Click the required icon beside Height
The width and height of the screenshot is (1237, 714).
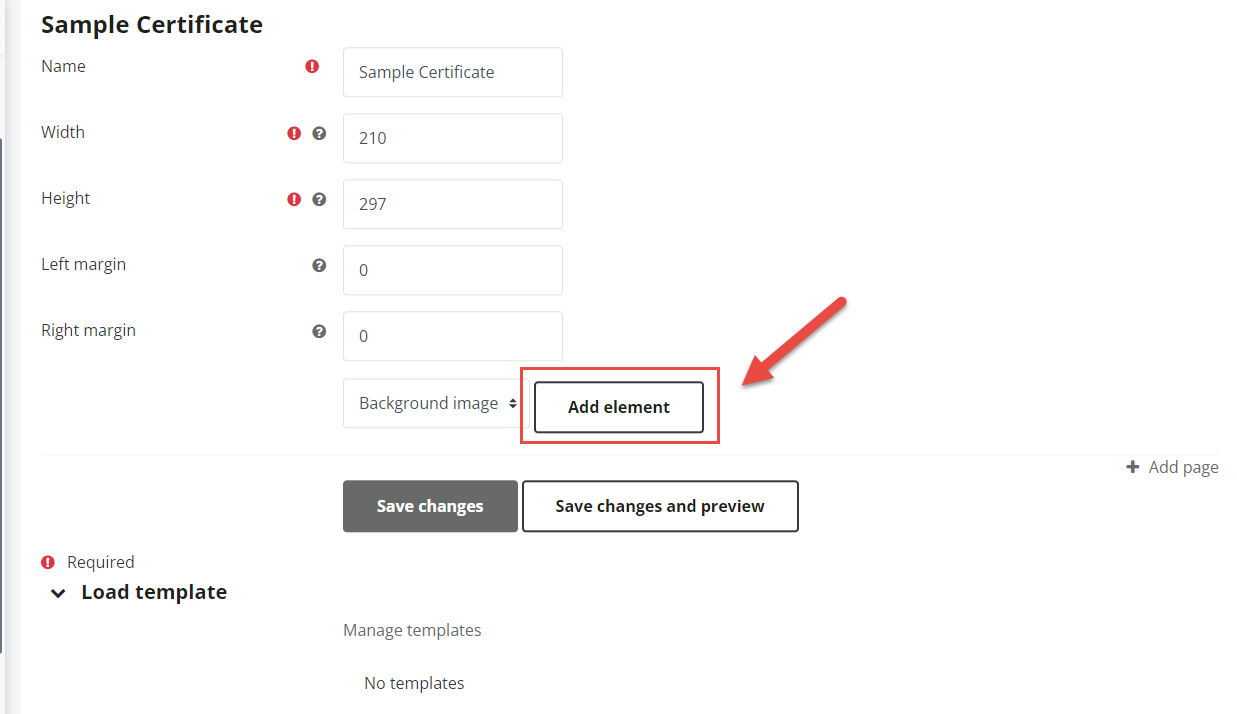[294, 199]
